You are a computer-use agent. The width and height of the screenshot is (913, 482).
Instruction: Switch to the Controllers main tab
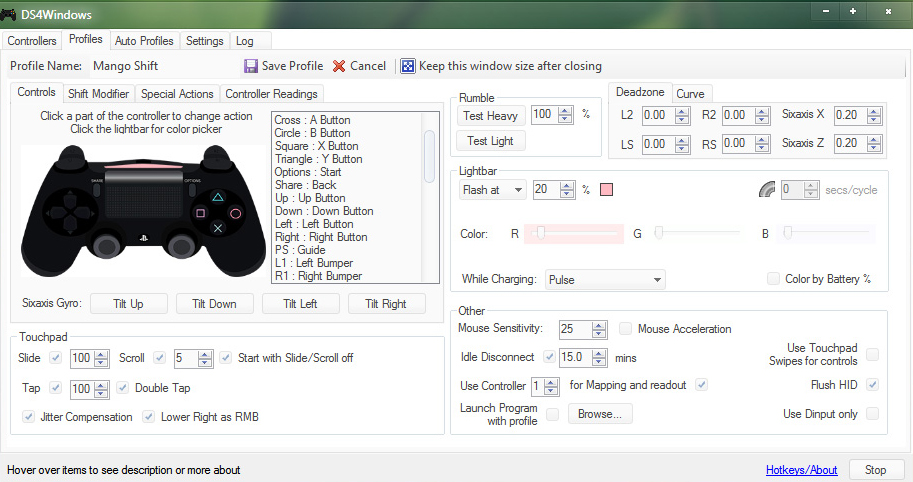pyautogui.click(x=32, y=41)
